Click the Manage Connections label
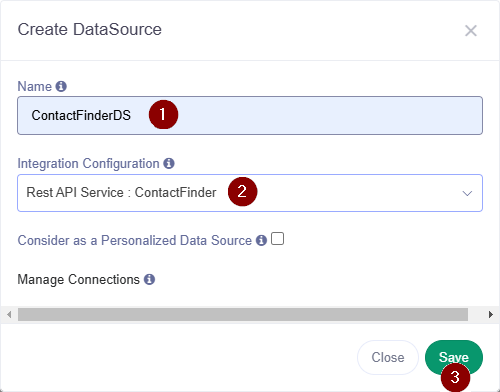 pos(78,279)
